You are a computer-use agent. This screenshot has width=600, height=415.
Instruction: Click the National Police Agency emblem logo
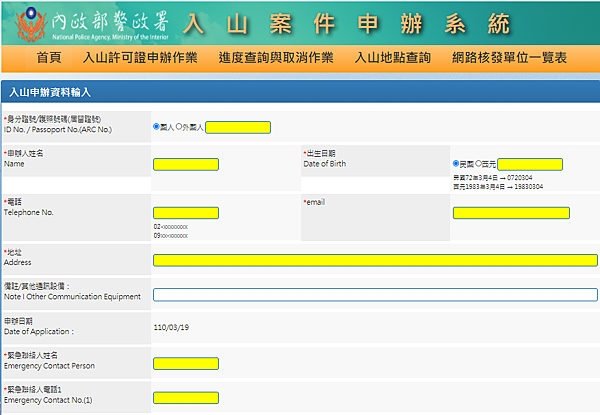[31, 24]
